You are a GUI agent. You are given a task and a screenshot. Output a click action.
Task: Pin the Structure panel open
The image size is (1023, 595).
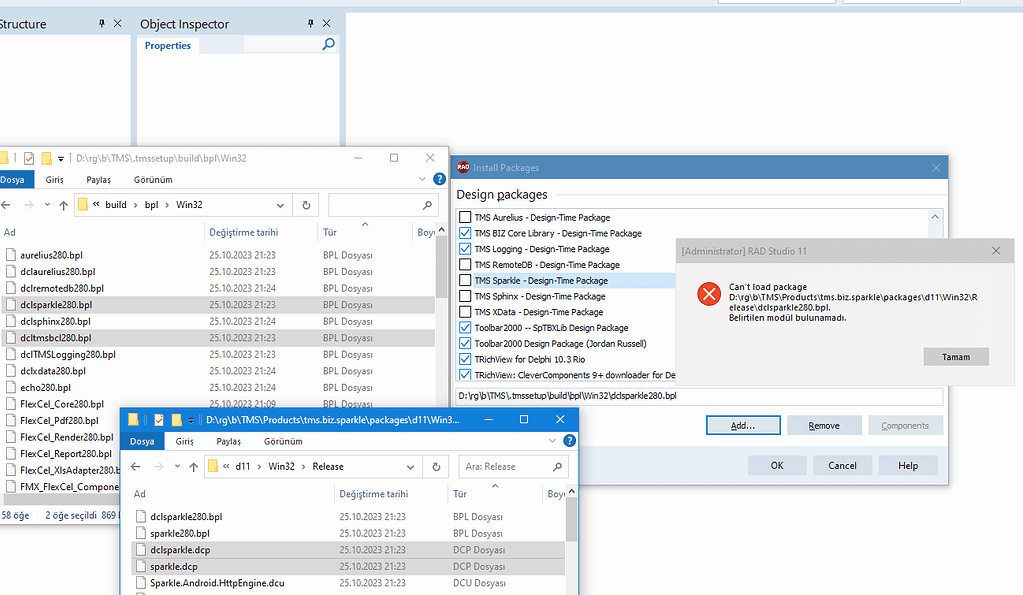click(x=102, y=23)
